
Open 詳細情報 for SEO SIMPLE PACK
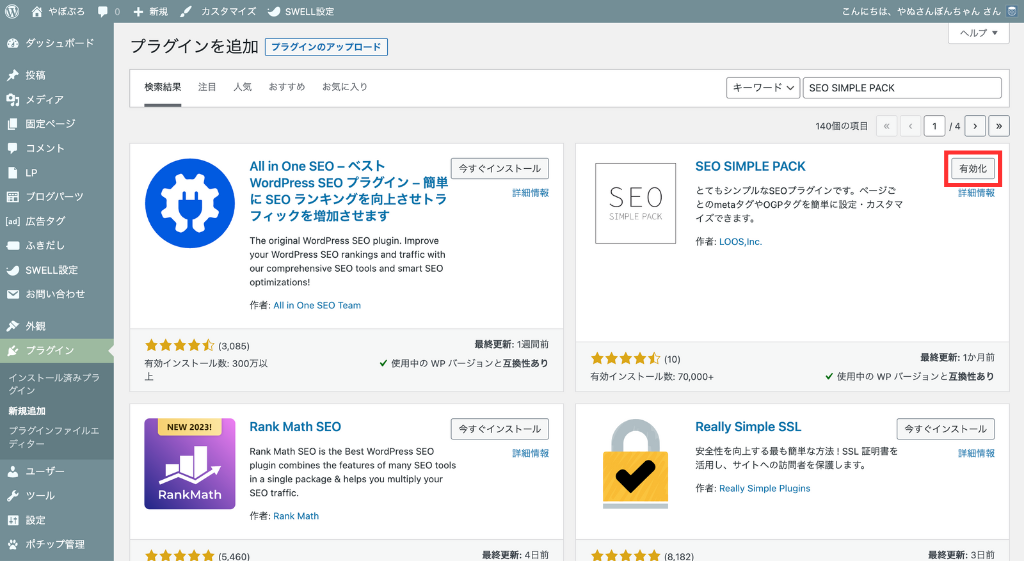(x=976, y=193)
